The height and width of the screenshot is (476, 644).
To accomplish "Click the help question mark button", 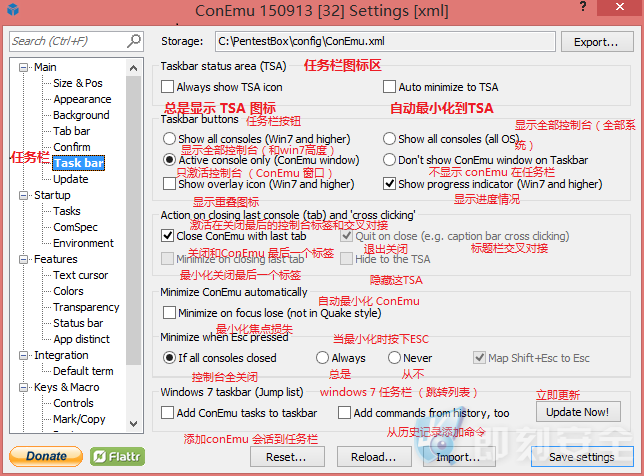I will pyautogui.click(x=583, y=7).
